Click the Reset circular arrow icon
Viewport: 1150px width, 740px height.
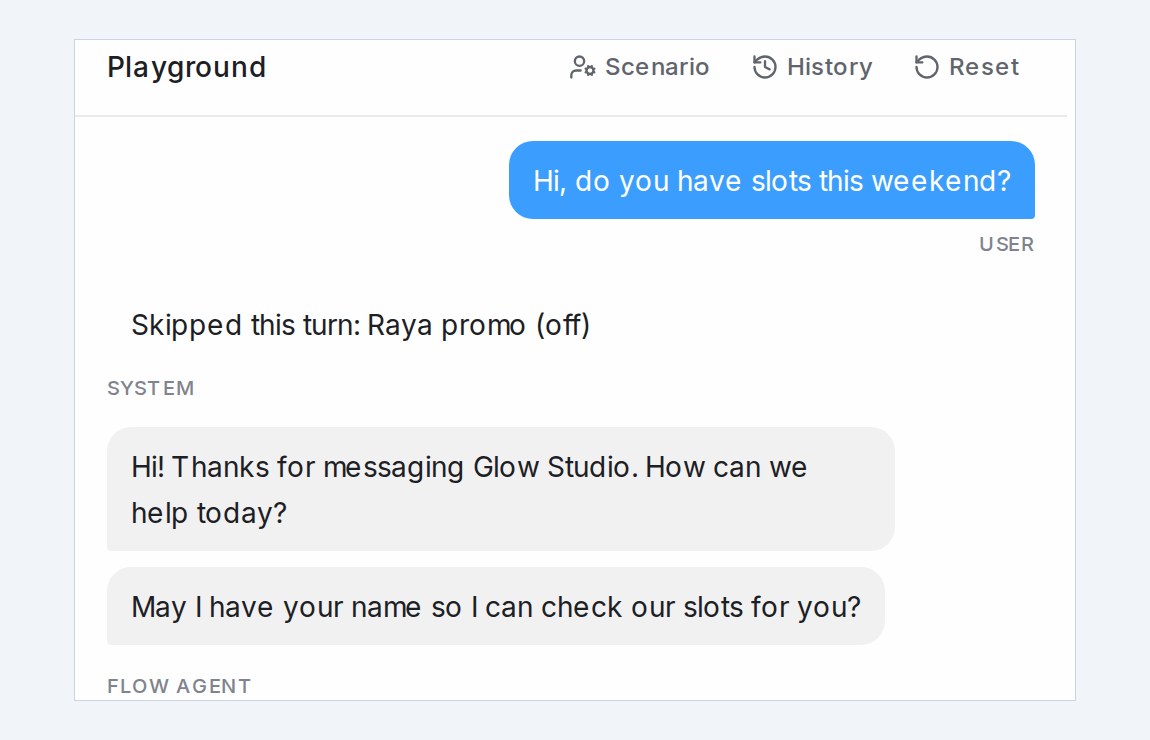[926, 67]
